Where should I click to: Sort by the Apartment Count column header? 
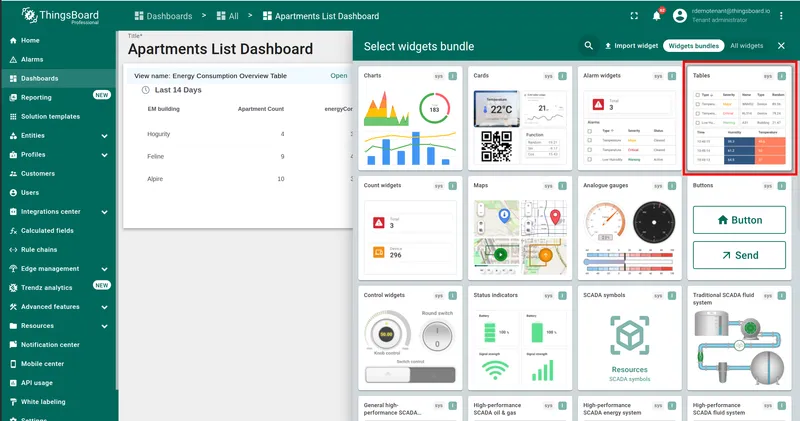pyautogui.click(x=261, y=109)
